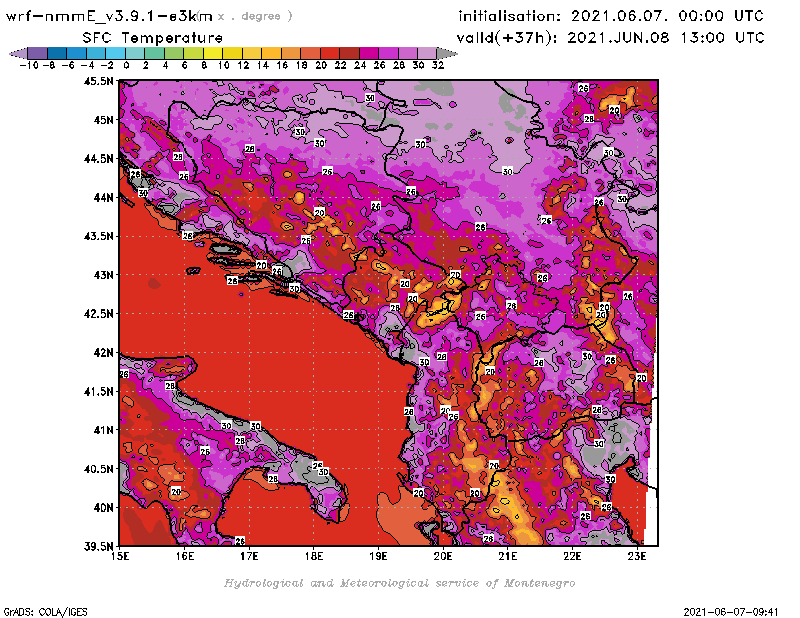Click the timestamp '2021-06-07-09:41' in the footer
This screenshot has width=800, height=618.
(731, 611)
